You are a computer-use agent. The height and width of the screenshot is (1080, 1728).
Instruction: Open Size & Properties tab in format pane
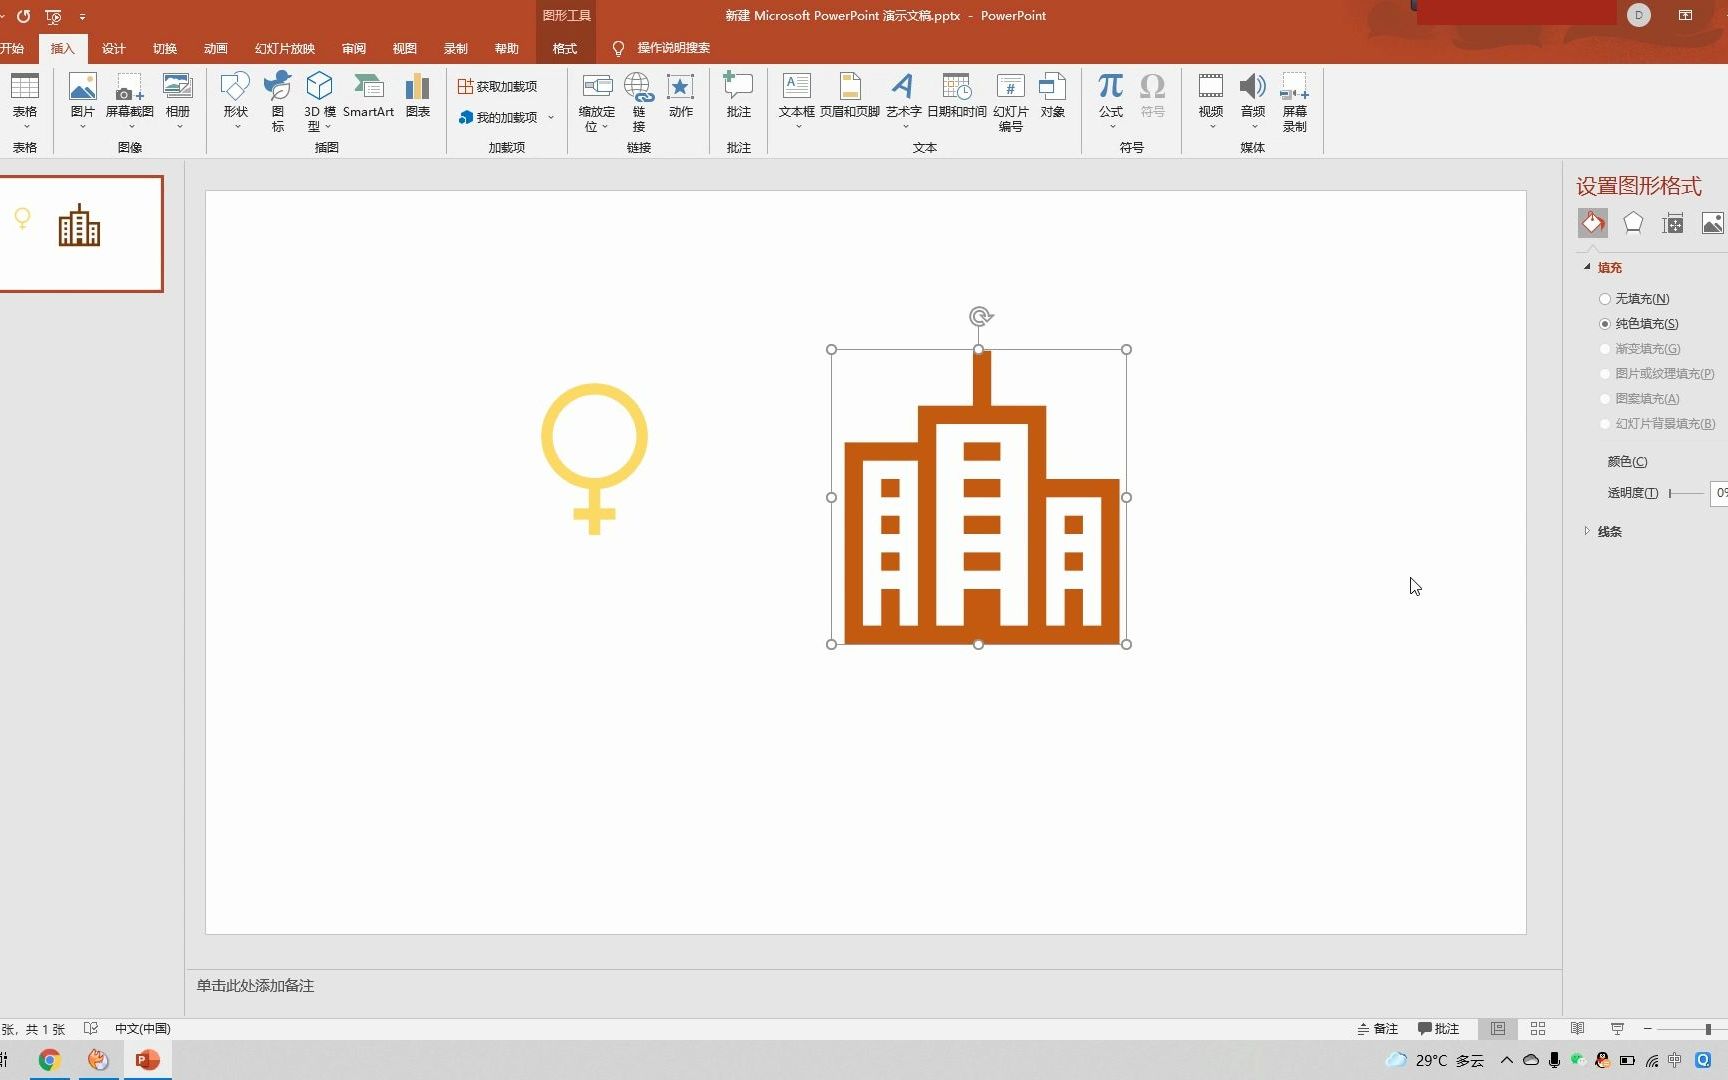point(1673,223)
